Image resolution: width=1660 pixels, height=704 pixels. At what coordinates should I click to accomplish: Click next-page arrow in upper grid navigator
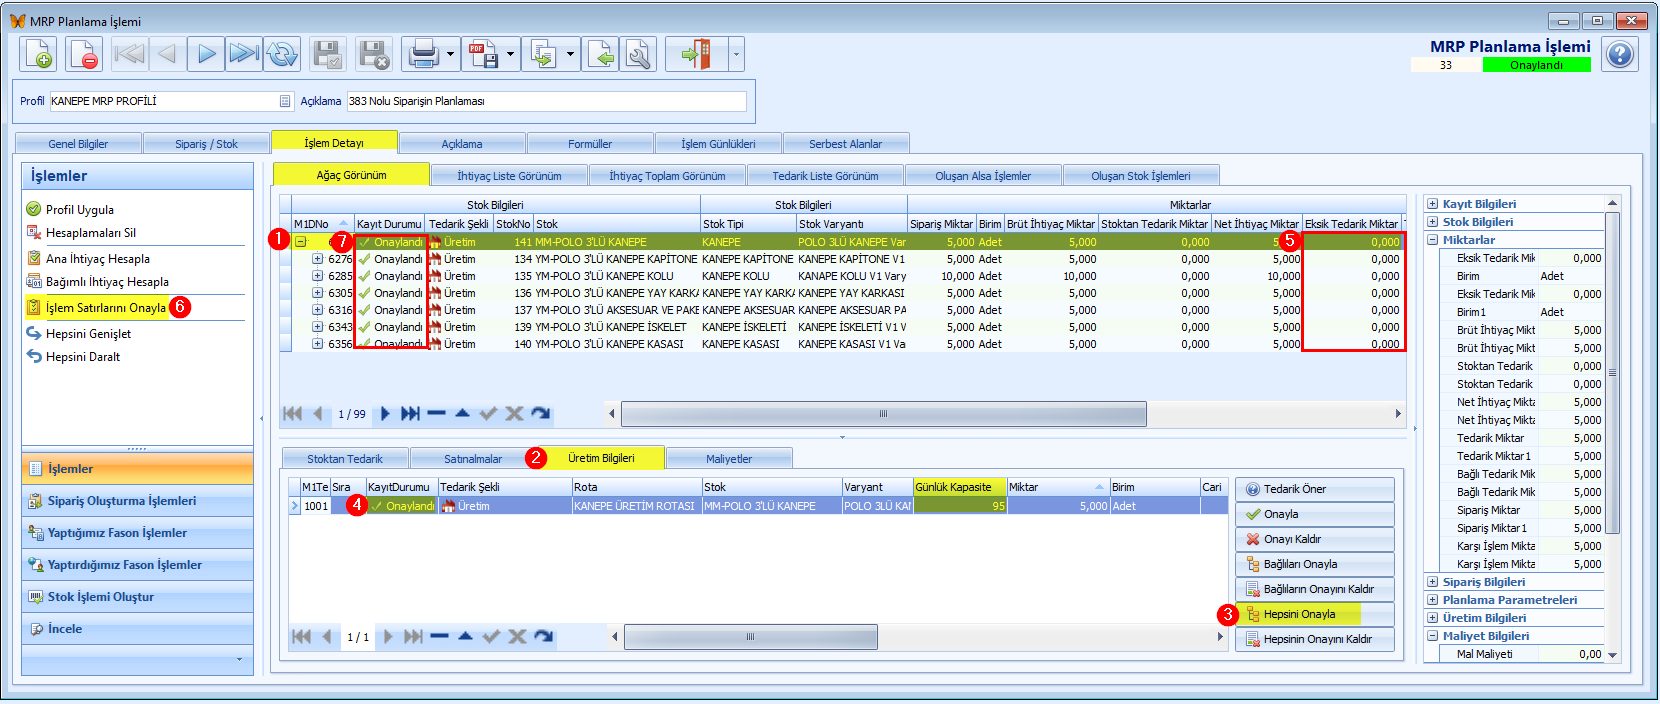point(409,414)
